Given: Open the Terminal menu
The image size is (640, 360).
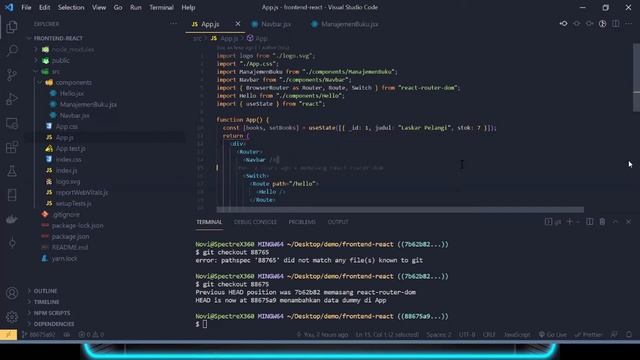Looking at the screenshot, I should (x=161, y=7).
